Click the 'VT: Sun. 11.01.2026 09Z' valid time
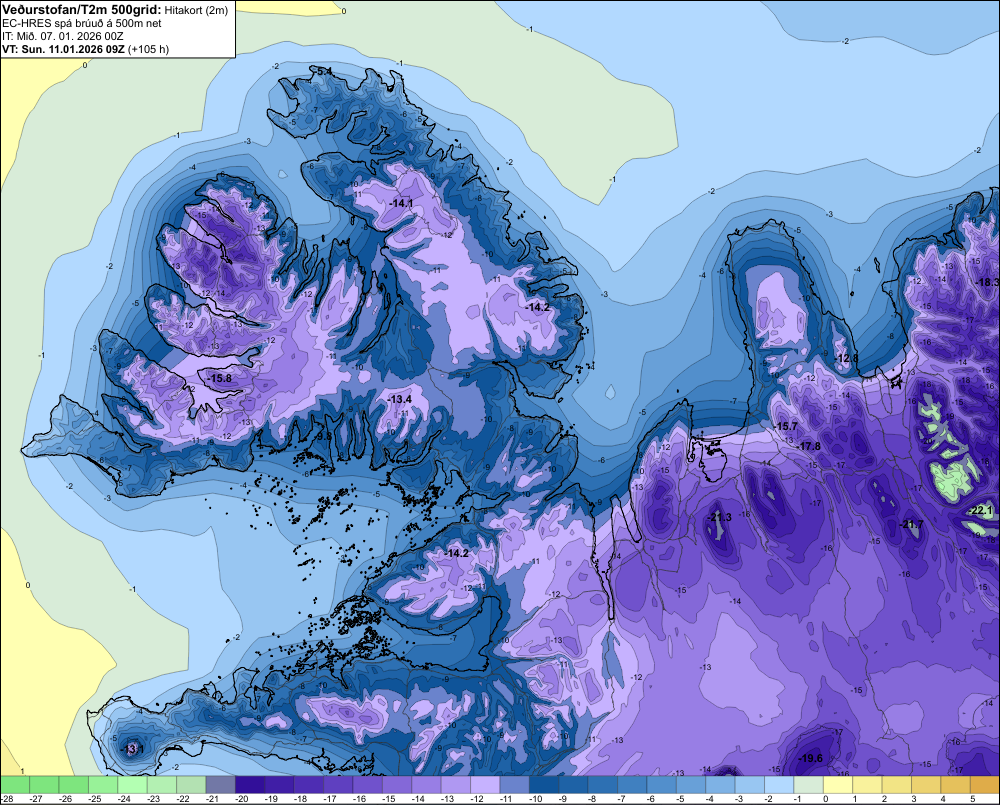The image size is (1000, 805). click(63, 49)
